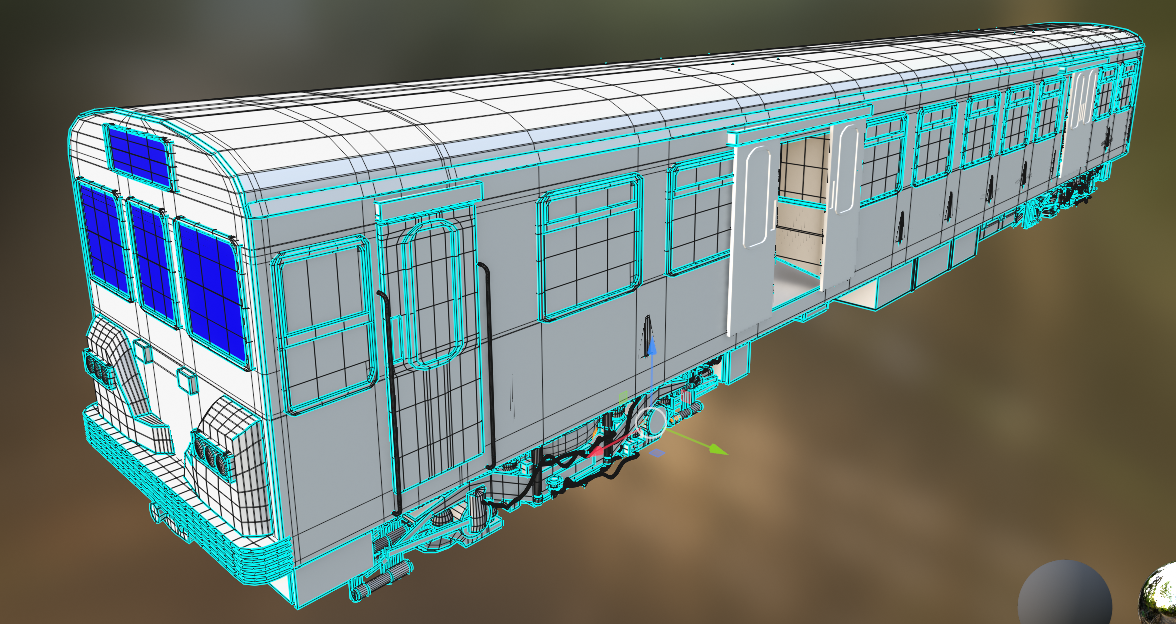Select the small green plane handle of gizmo
The width and height of the screenshot is (1176, 624).
[x=623, y=398]
